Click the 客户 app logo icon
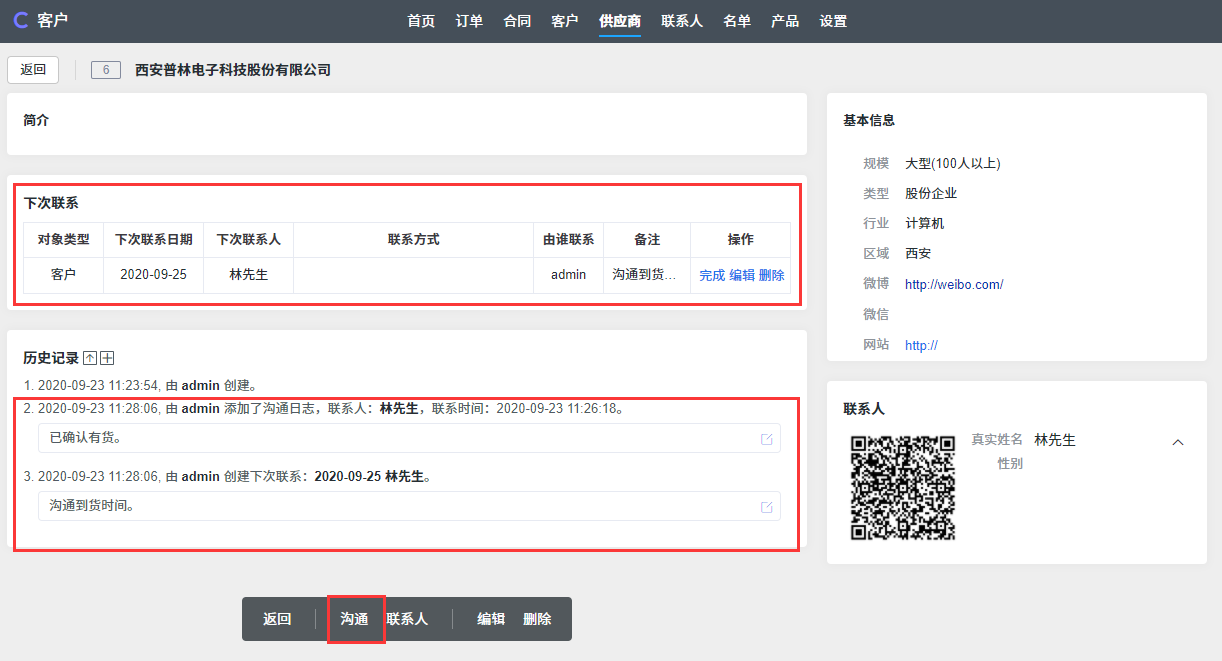Viewport: 1222px width, 661px height. (x=20, y=20)
